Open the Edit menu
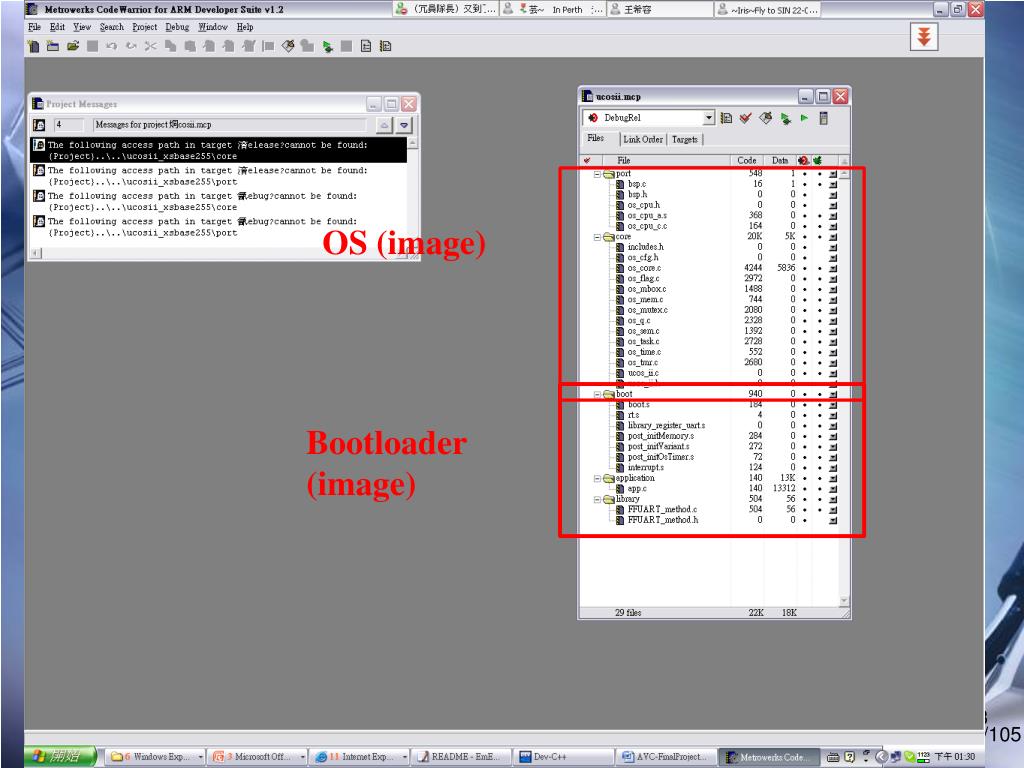The width and height of the screenshot is (1024, 768). coord(57,27)
